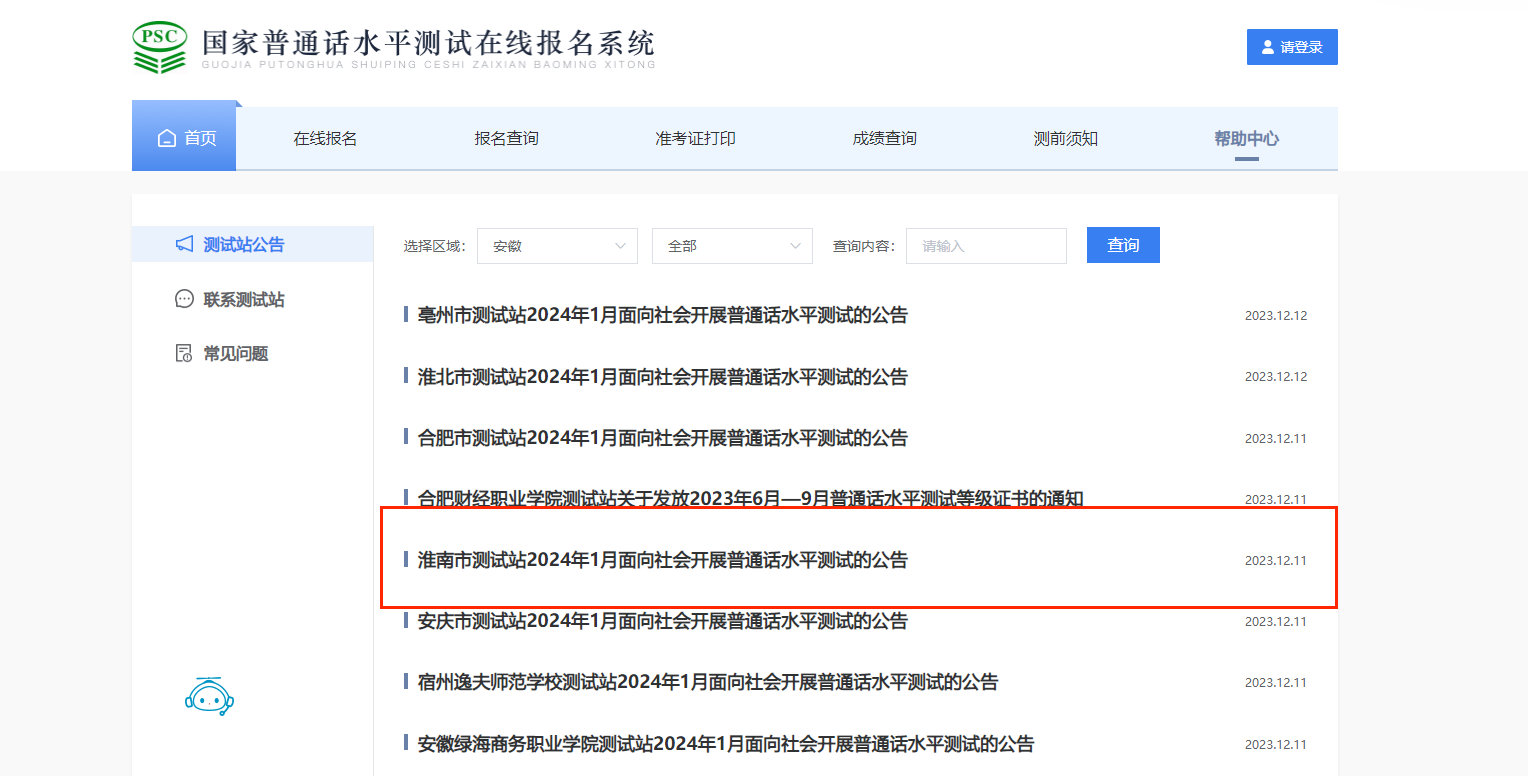This screenshot has height=776, width=1528.
Task: Click the megaphone icon beside 测试站公告
Action: [x=184, y=244]
